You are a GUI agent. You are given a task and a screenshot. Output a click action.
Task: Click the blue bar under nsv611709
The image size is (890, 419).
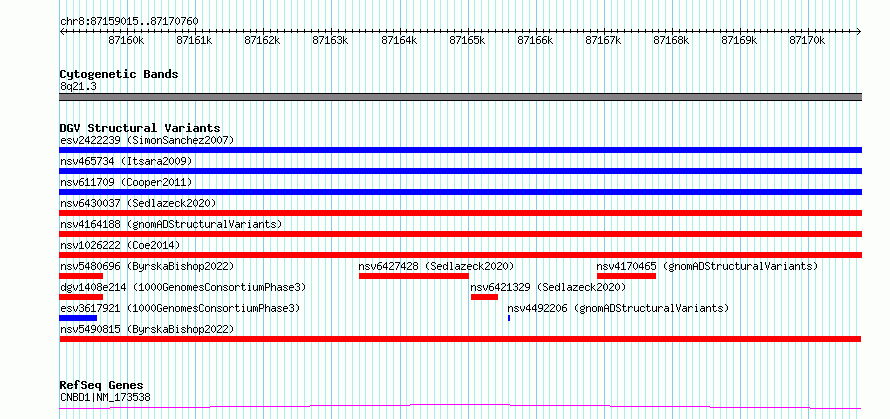pos(460,192)
